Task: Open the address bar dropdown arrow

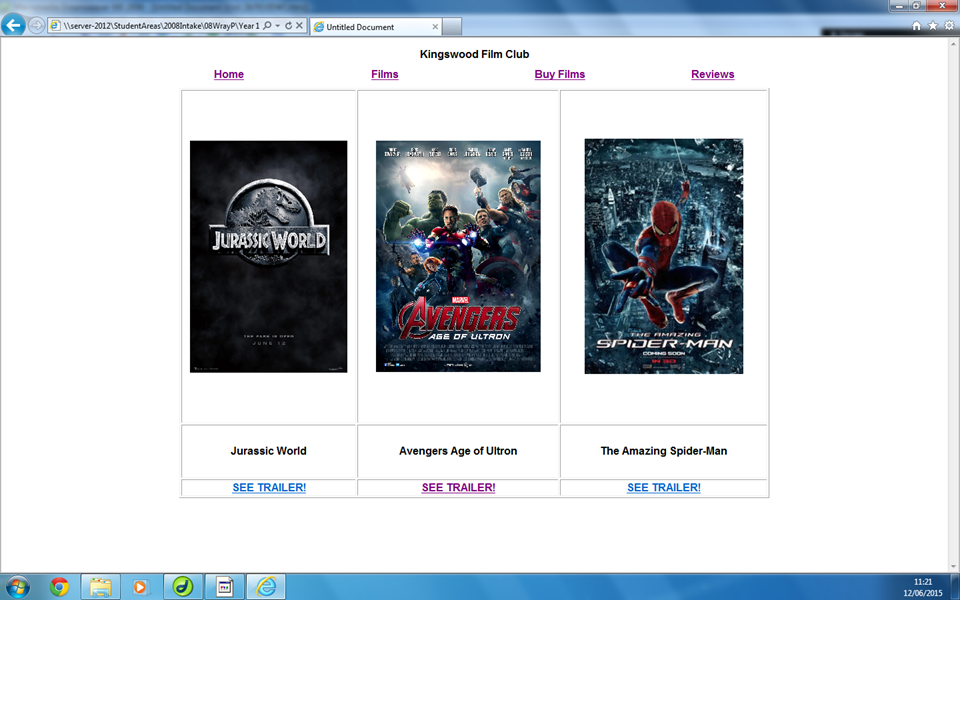Action: 278,26
